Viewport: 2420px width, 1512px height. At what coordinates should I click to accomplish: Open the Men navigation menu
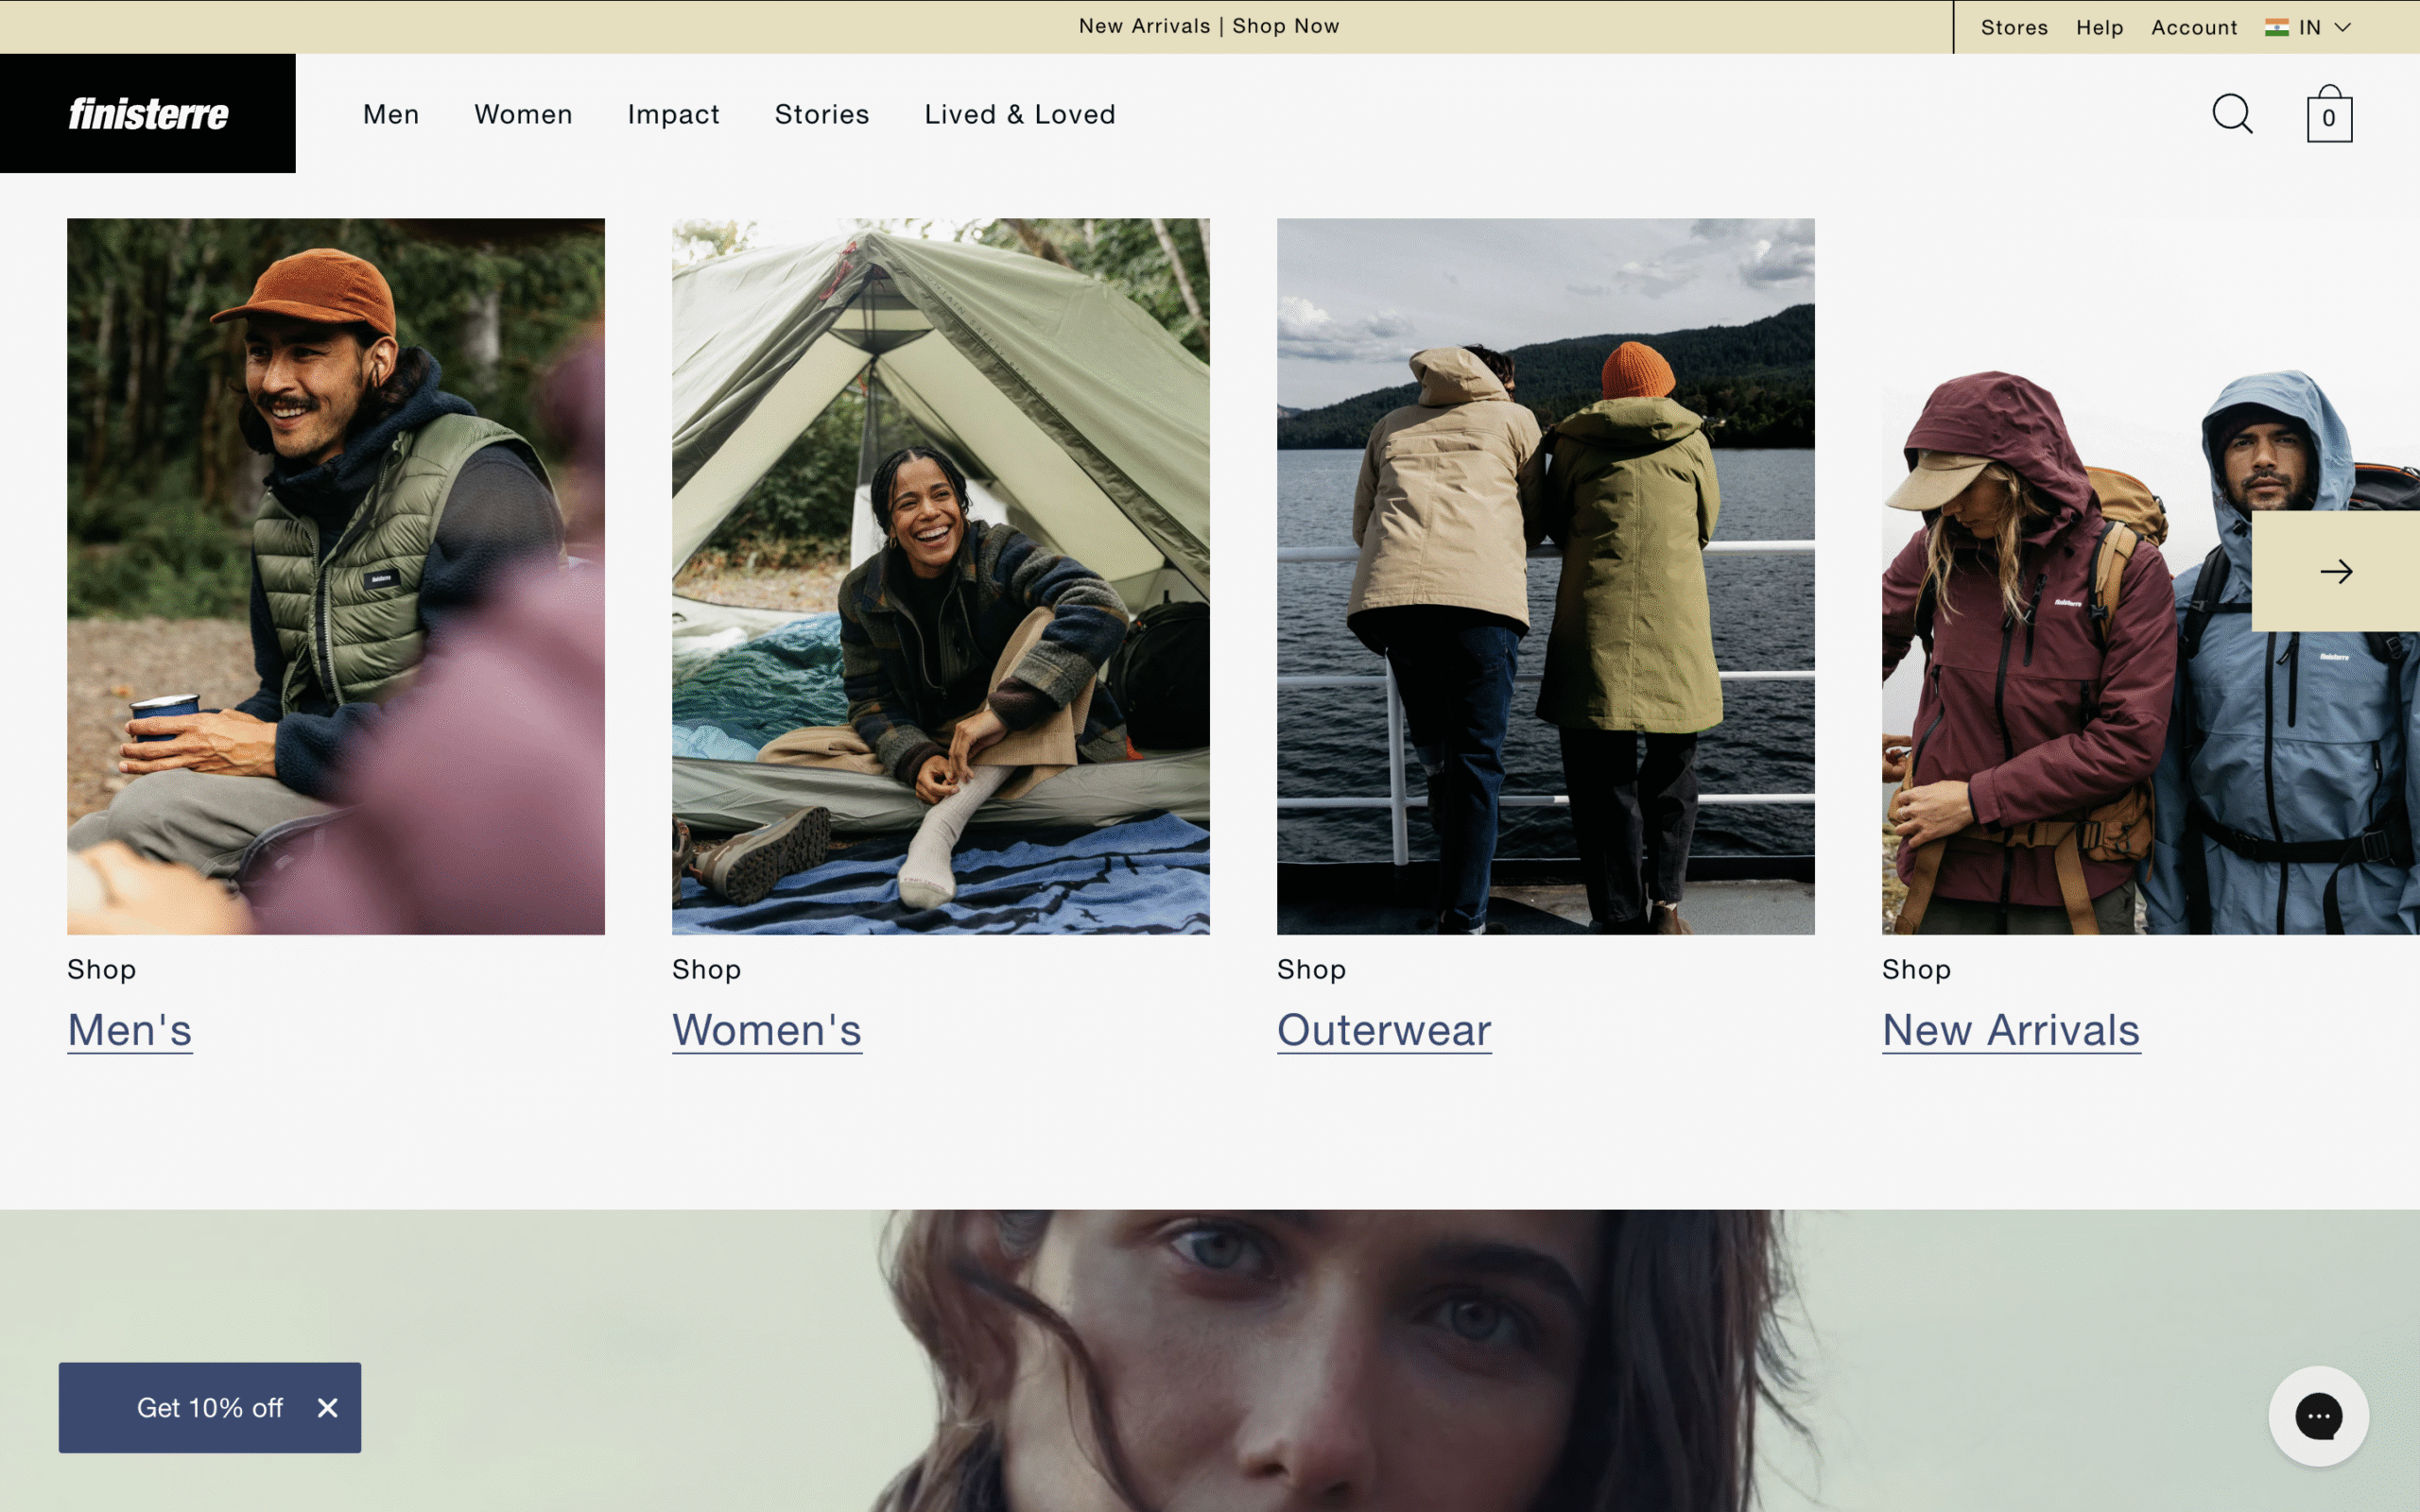coord(391,114)
